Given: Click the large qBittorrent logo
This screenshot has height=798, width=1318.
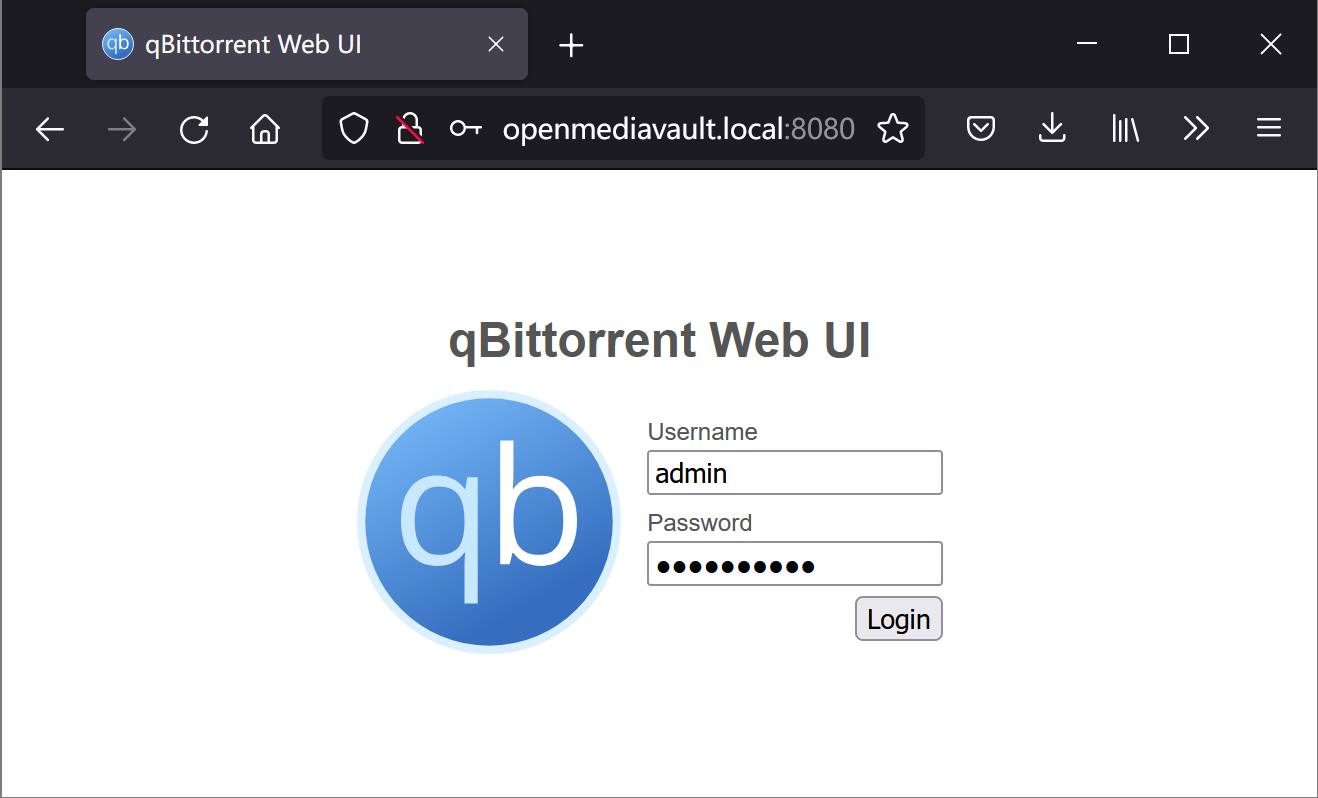Looking at the screenshot, I should 489,522.
